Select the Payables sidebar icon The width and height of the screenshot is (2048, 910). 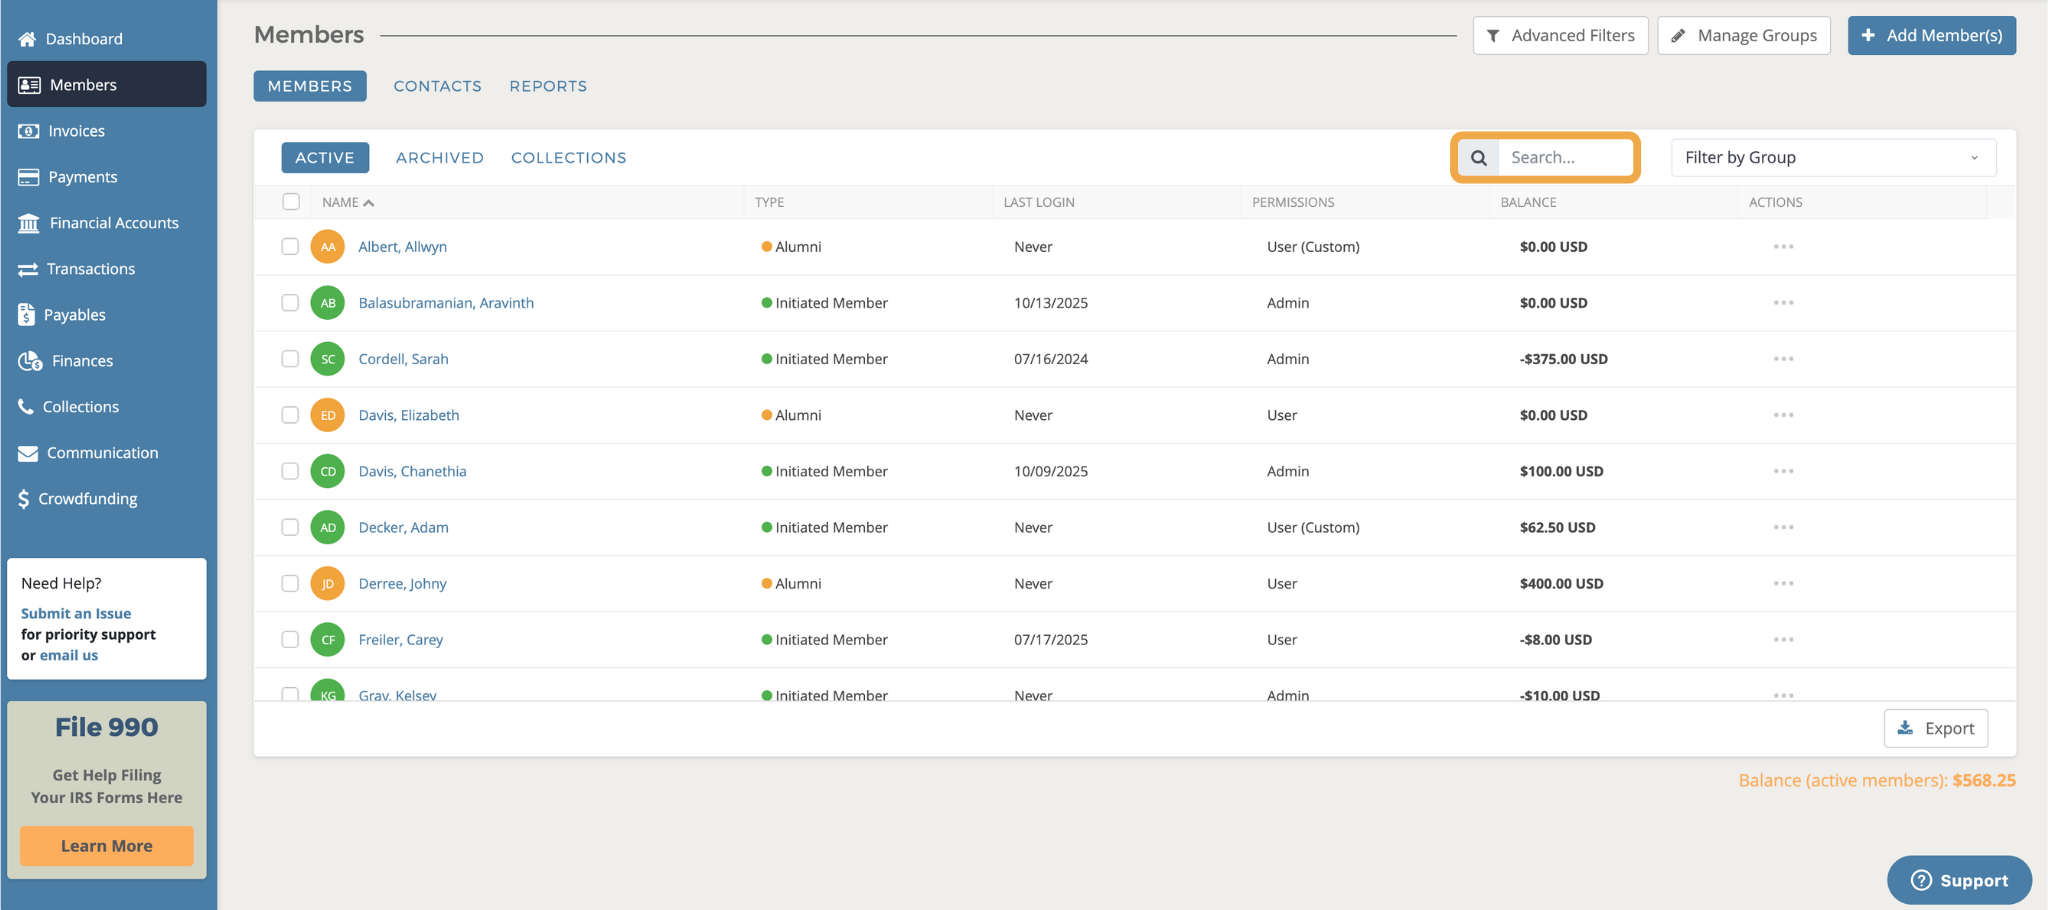[26, 314]
